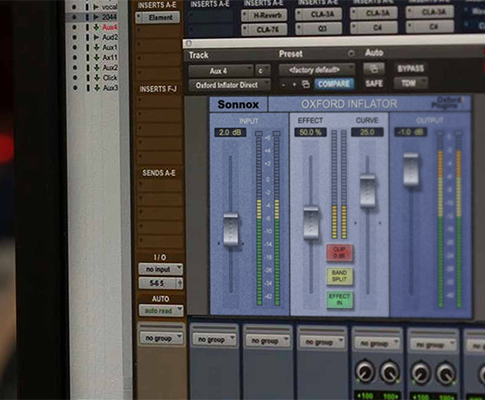Click the CURVE fader handle

368,191
